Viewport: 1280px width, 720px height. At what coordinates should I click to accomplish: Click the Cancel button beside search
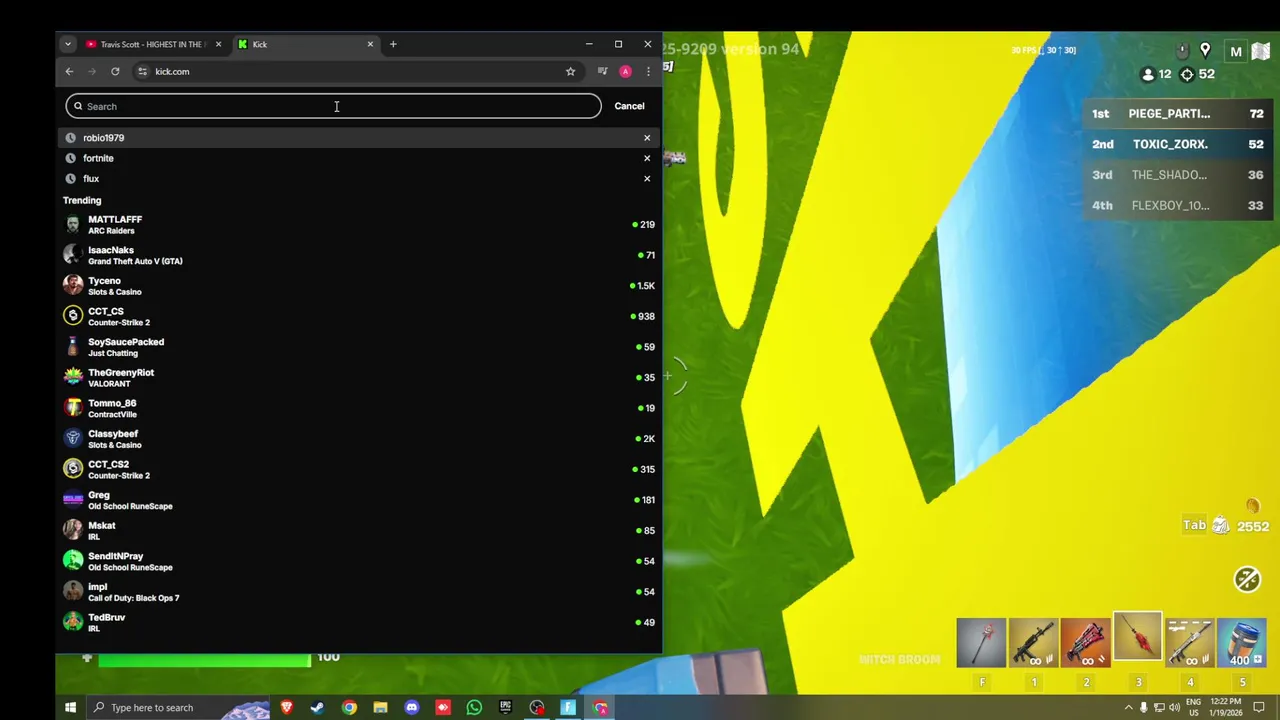point(629,106)
